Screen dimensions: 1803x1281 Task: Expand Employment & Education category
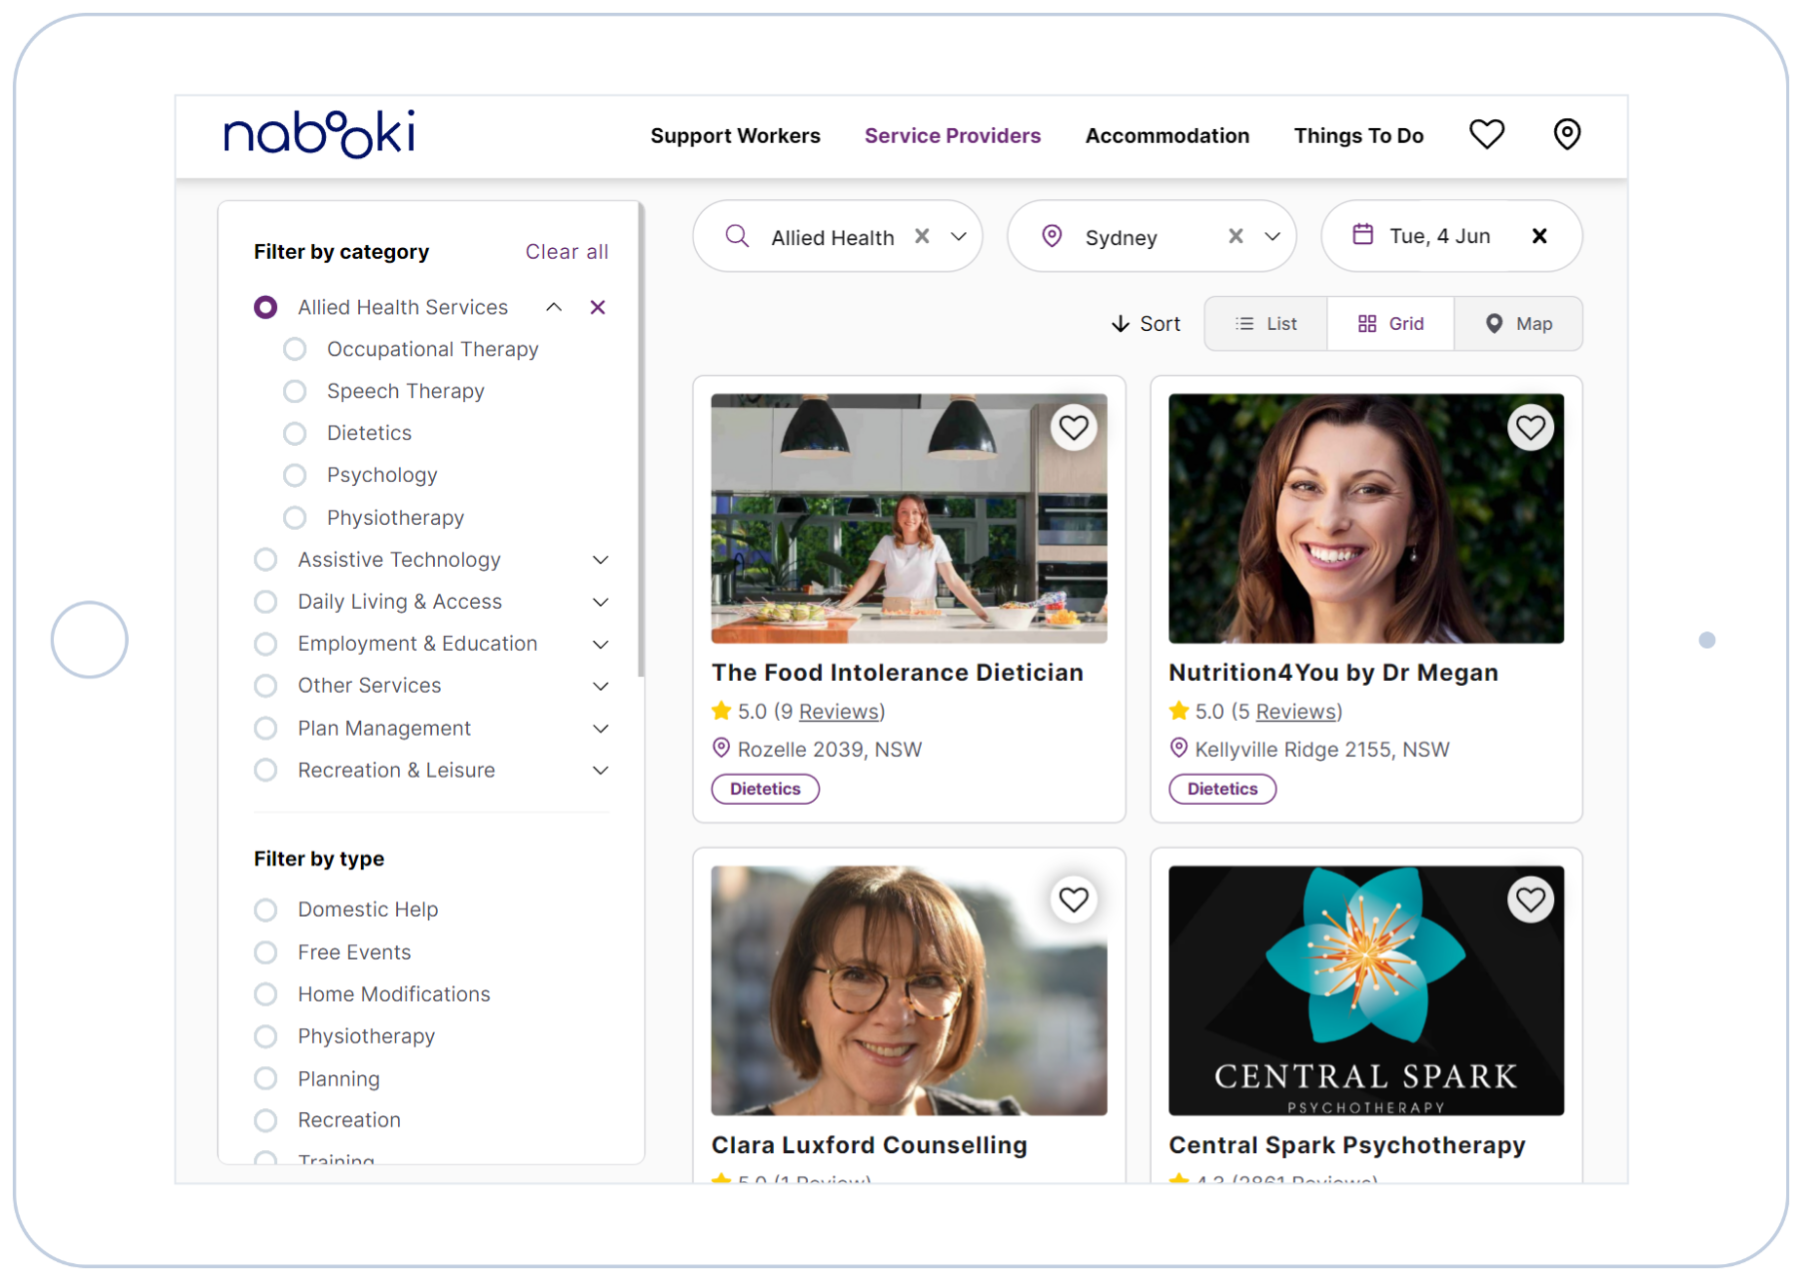(x=600, y=644)
